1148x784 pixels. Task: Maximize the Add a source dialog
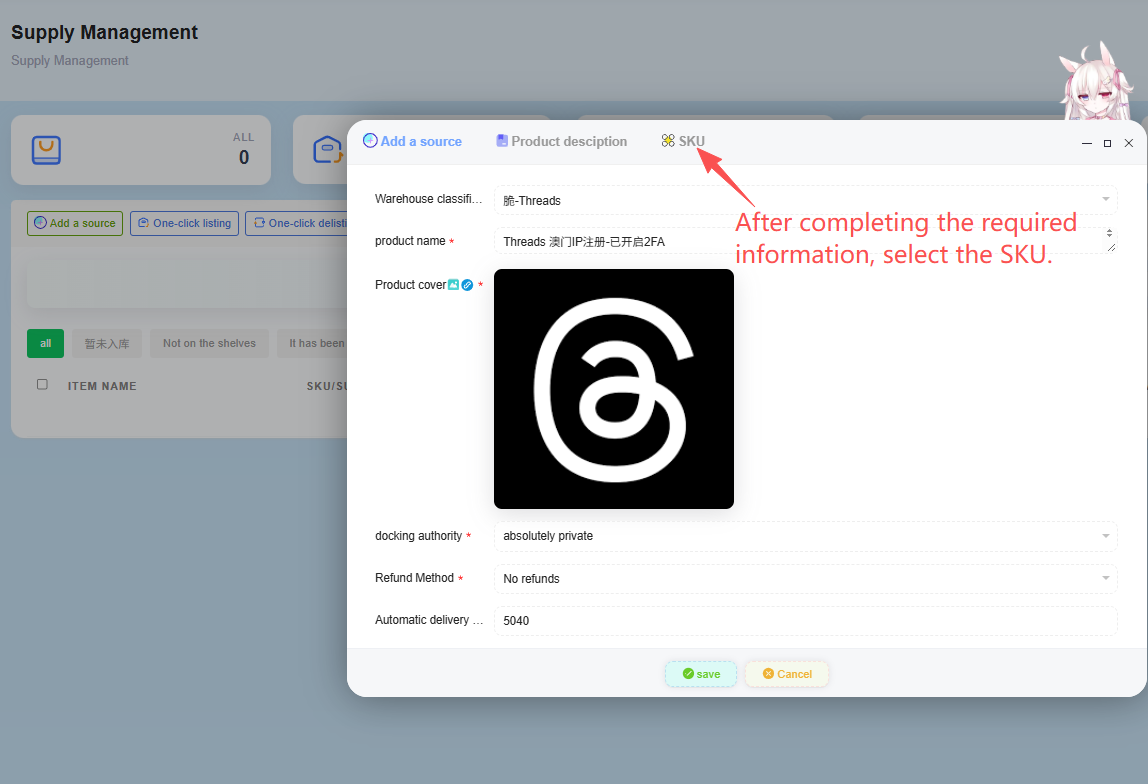pyautogui.click(x=1107, y=143)
